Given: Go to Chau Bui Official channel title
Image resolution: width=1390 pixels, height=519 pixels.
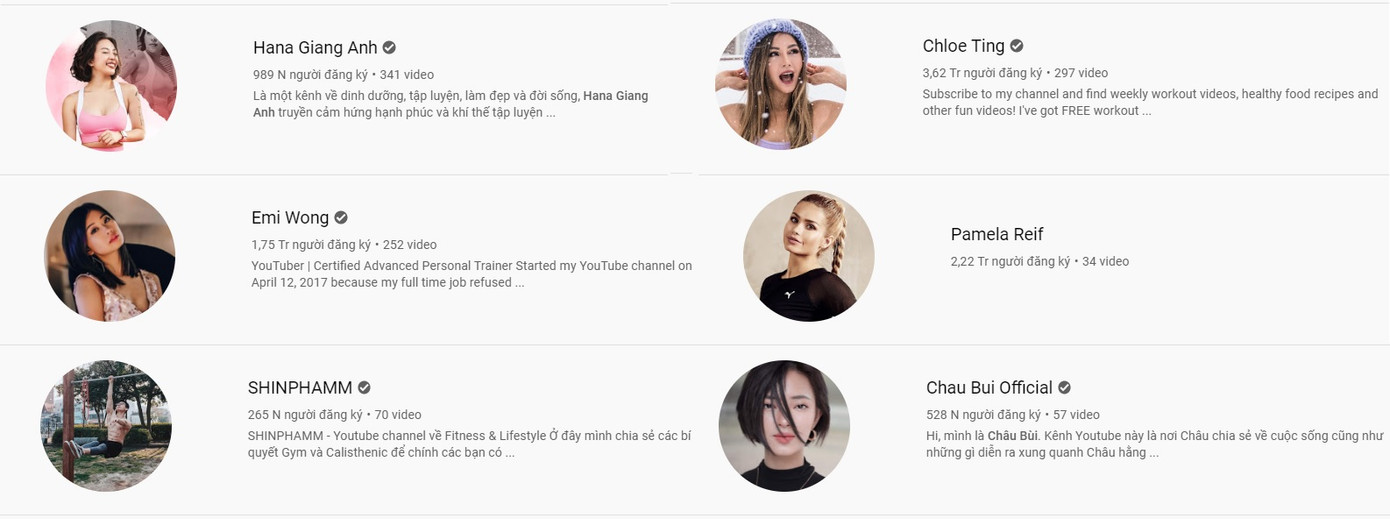Looking at the screenshot, I should click(989, 387).
